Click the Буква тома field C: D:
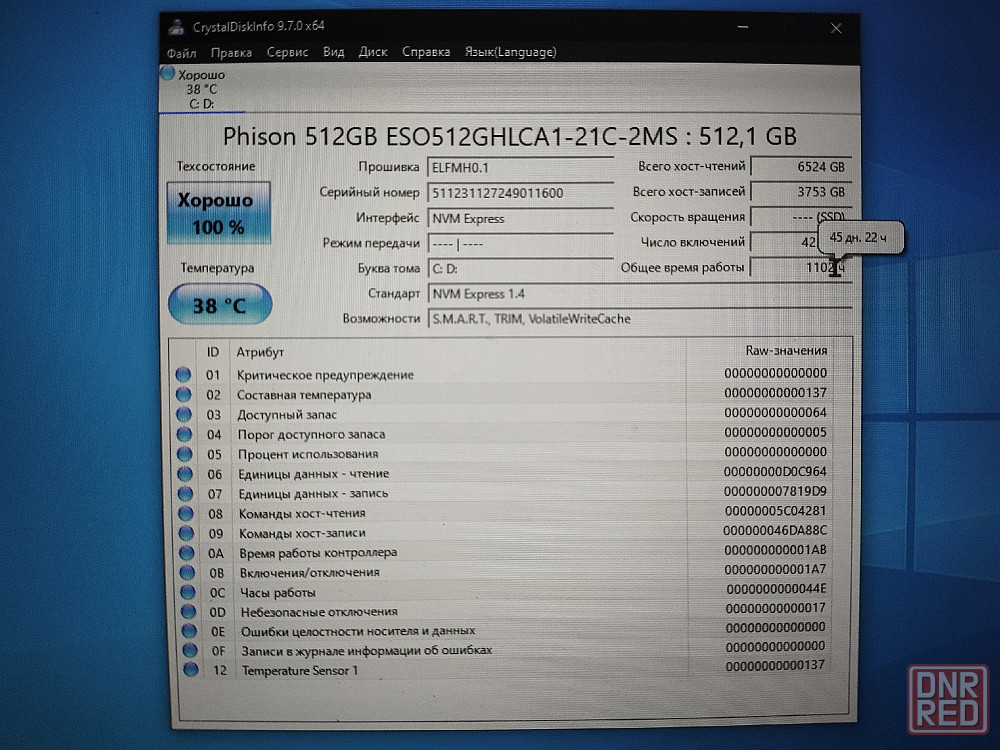 point(520,269)
